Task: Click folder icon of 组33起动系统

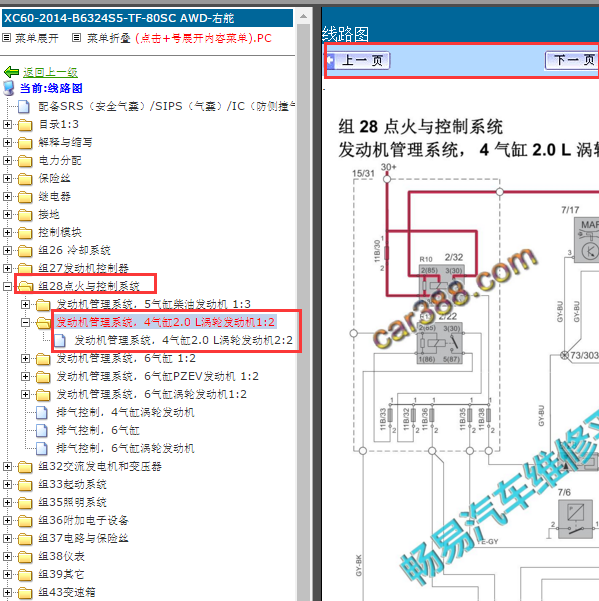Action: (25, 485)
